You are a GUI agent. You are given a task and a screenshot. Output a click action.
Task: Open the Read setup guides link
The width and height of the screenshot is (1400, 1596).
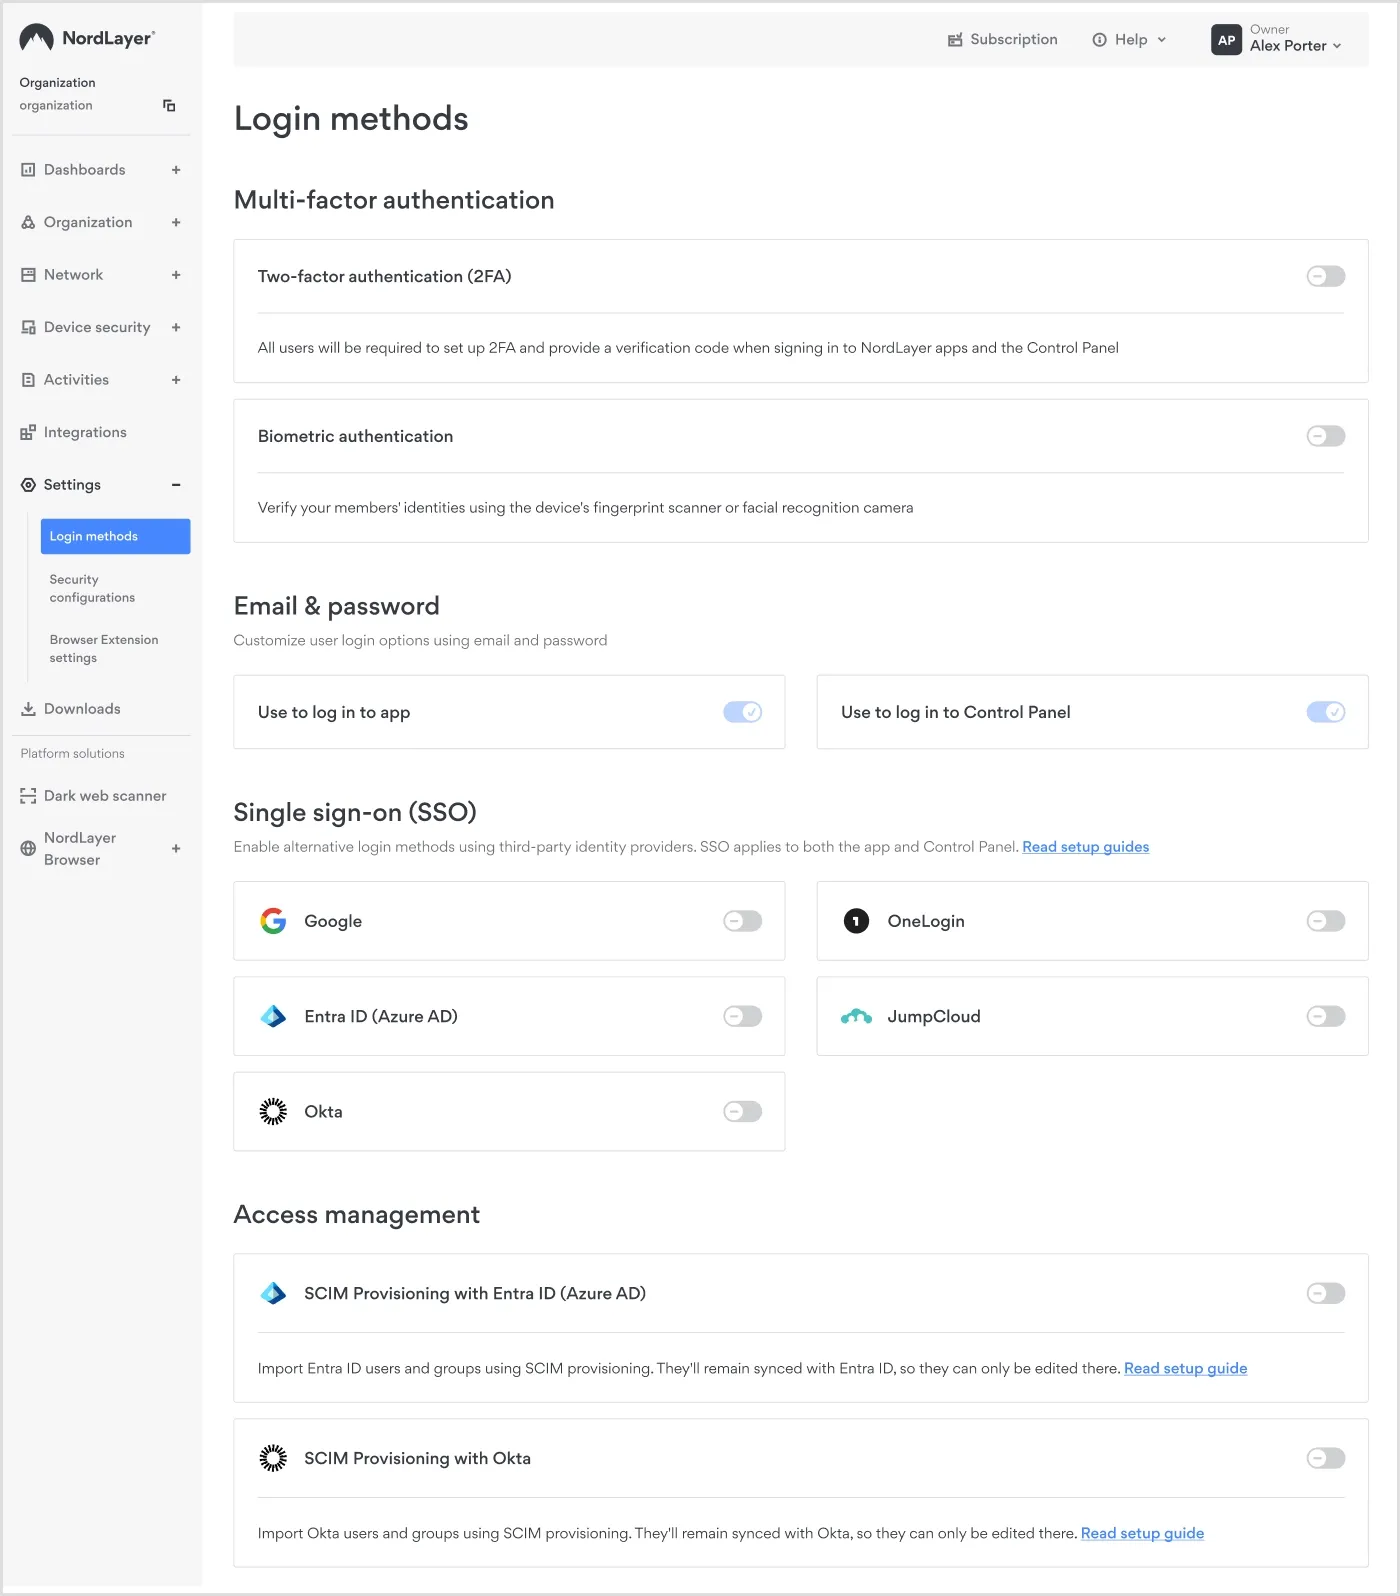pyautogui.click(x=1085, y=847)
